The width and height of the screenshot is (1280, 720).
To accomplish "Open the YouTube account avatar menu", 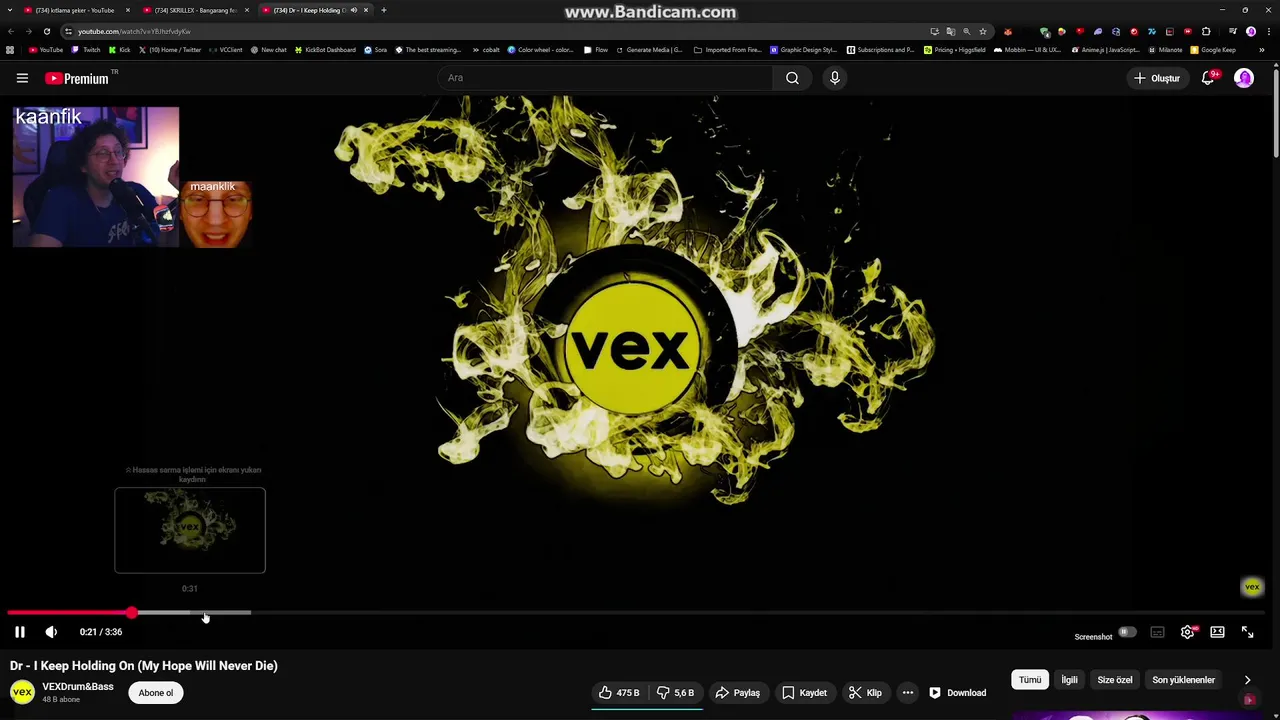I will click(x=1244, y=78).
